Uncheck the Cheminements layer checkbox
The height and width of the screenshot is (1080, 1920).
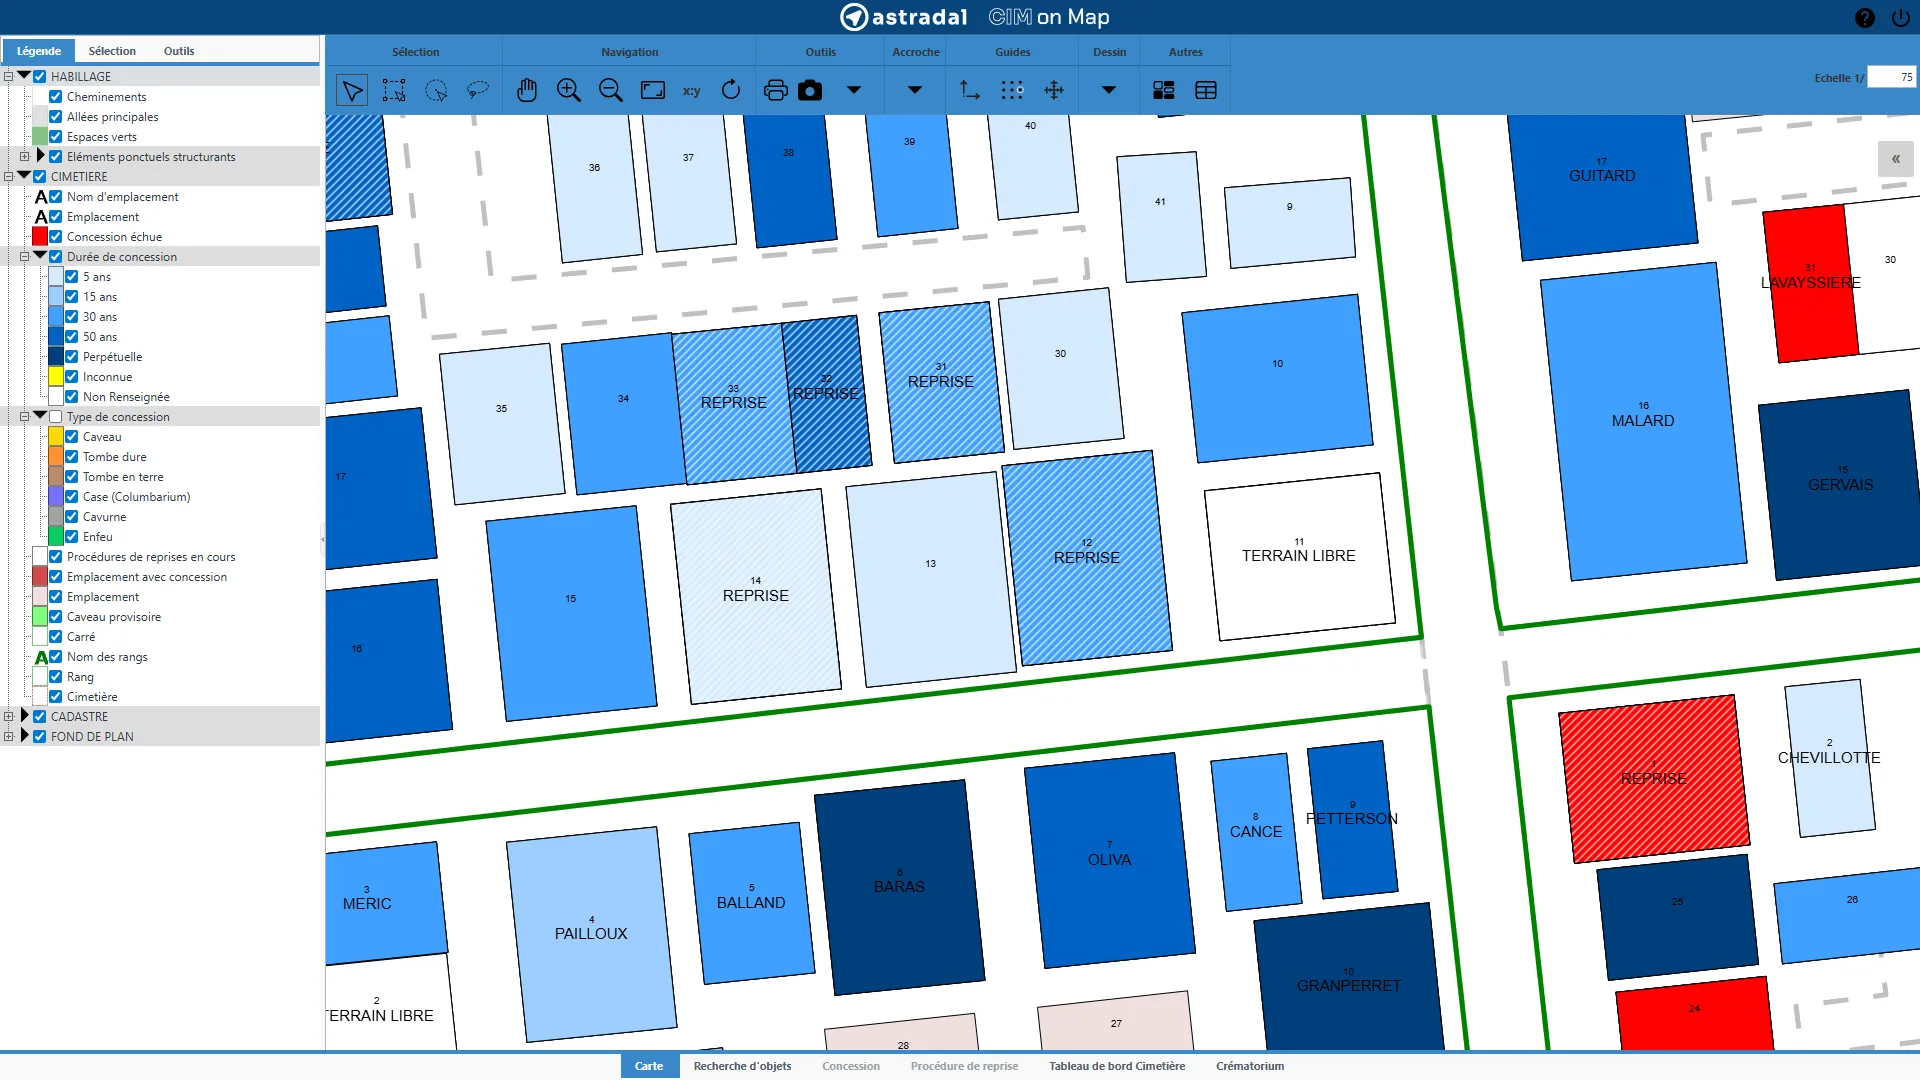point(56,97)
